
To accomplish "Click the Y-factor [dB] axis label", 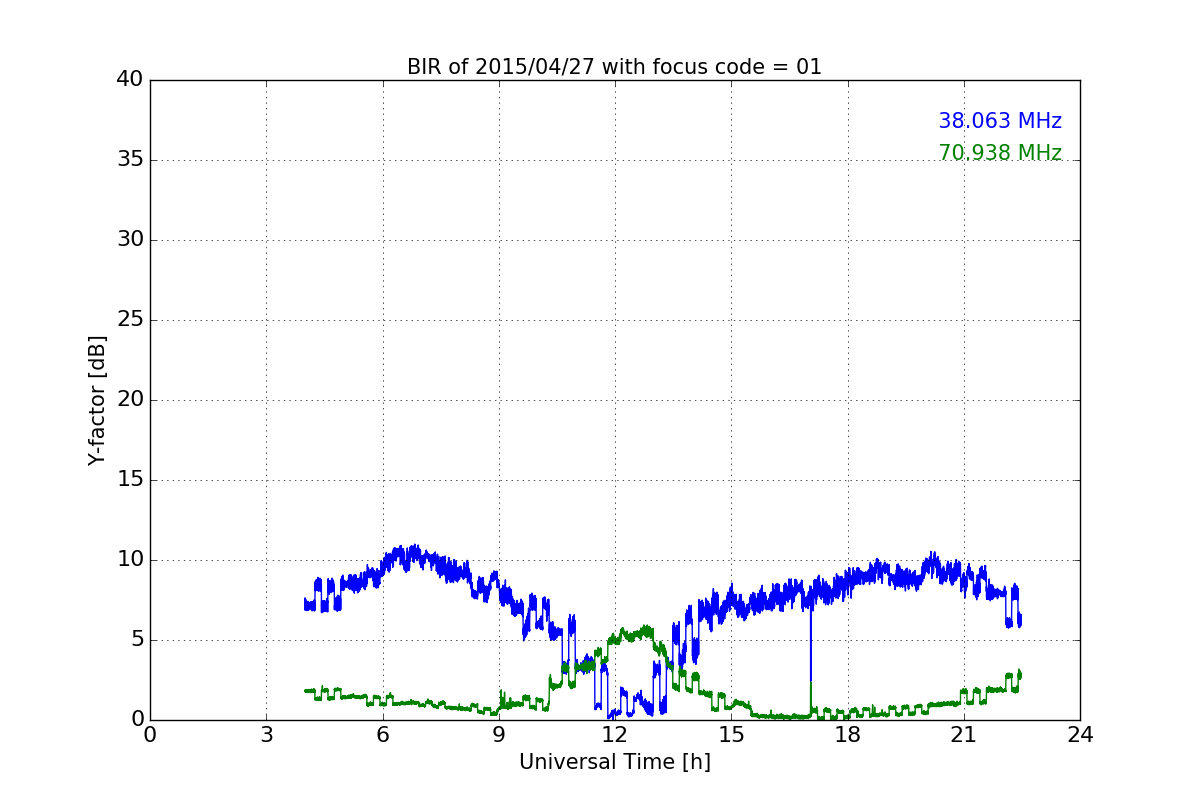I will click(x=97, y=400).
